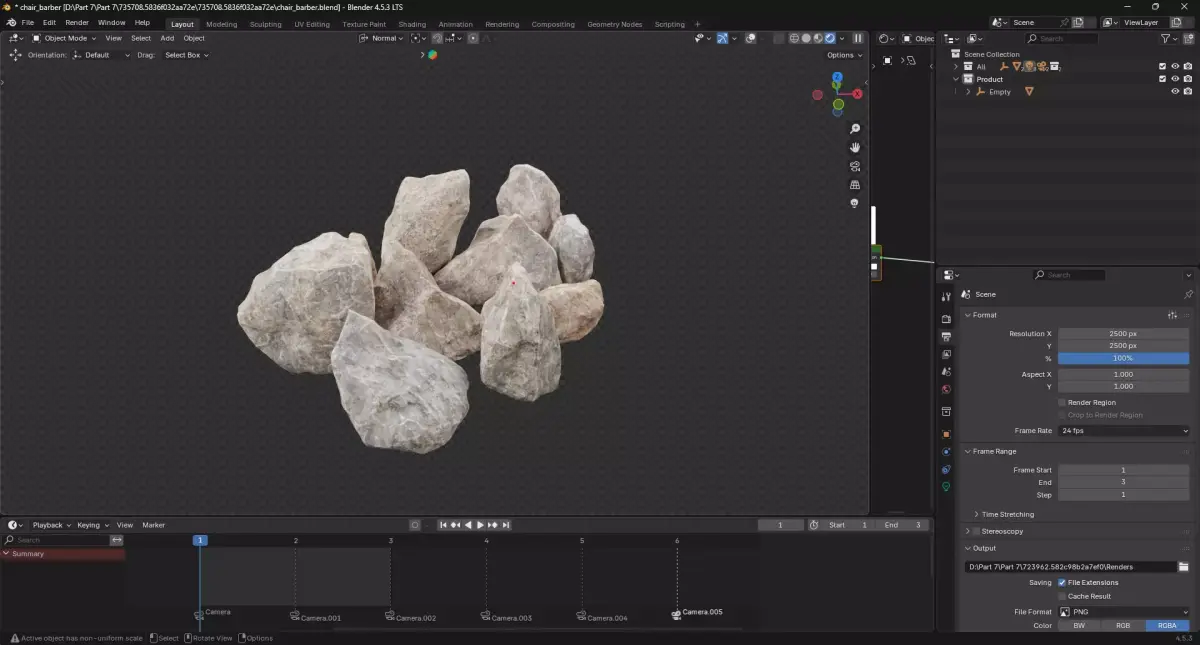1200x645 pixels.
Task: Enable the Render Region checkbox
Action: coord(1062,402)
